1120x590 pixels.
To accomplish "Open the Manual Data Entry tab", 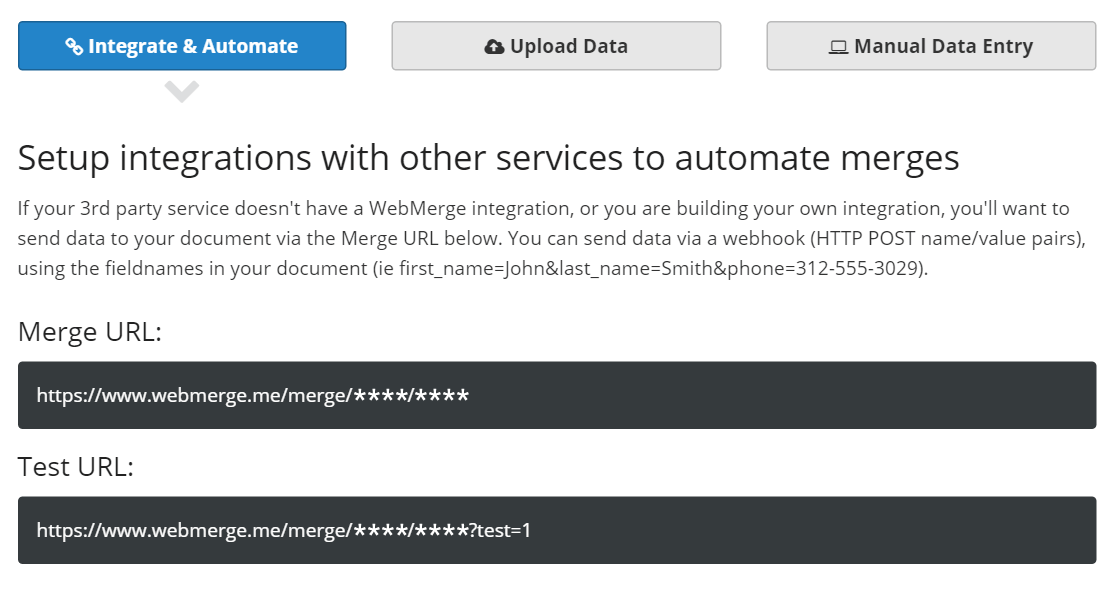I will (x=931, y=46).
